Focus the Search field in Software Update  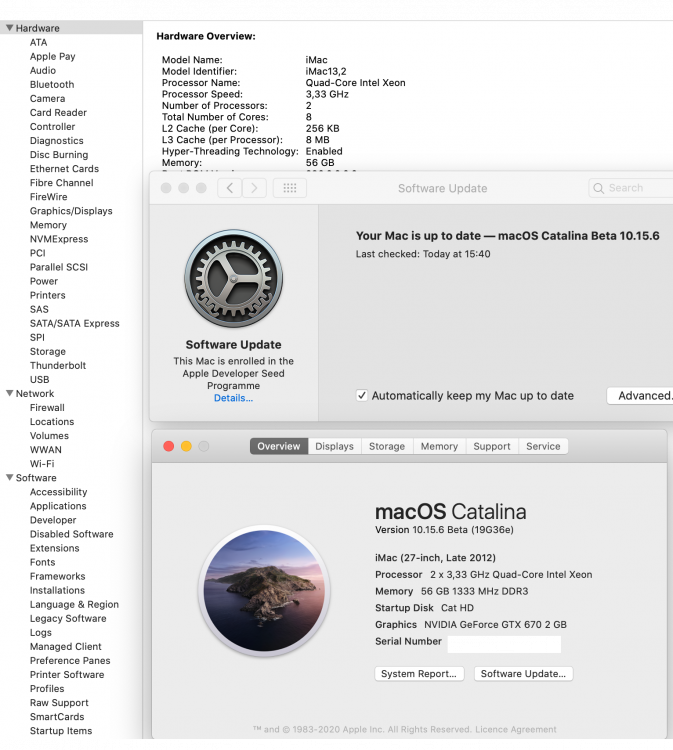(631, 188)
